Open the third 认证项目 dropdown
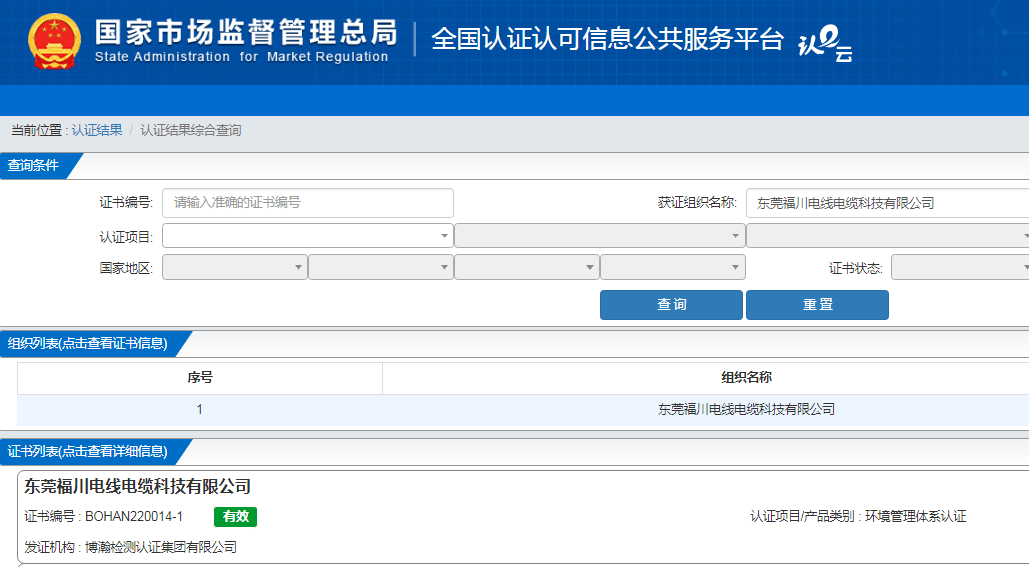Image resolution: width=1029 pixels, height=567 pixels. pos(887,236)
